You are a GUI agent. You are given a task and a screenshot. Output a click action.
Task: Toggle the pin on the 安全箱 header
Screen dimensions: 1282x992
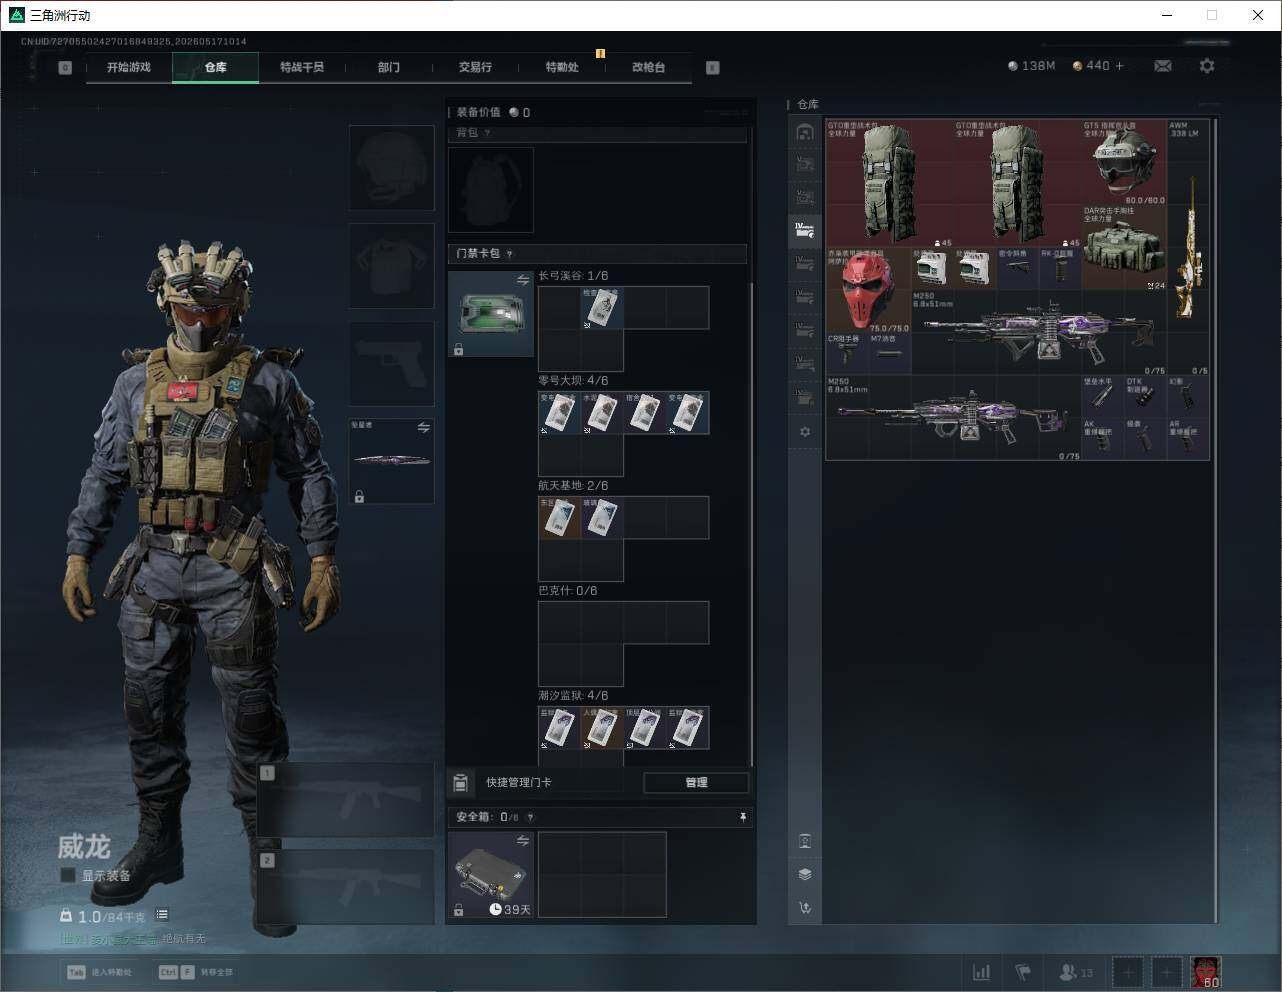742,817
